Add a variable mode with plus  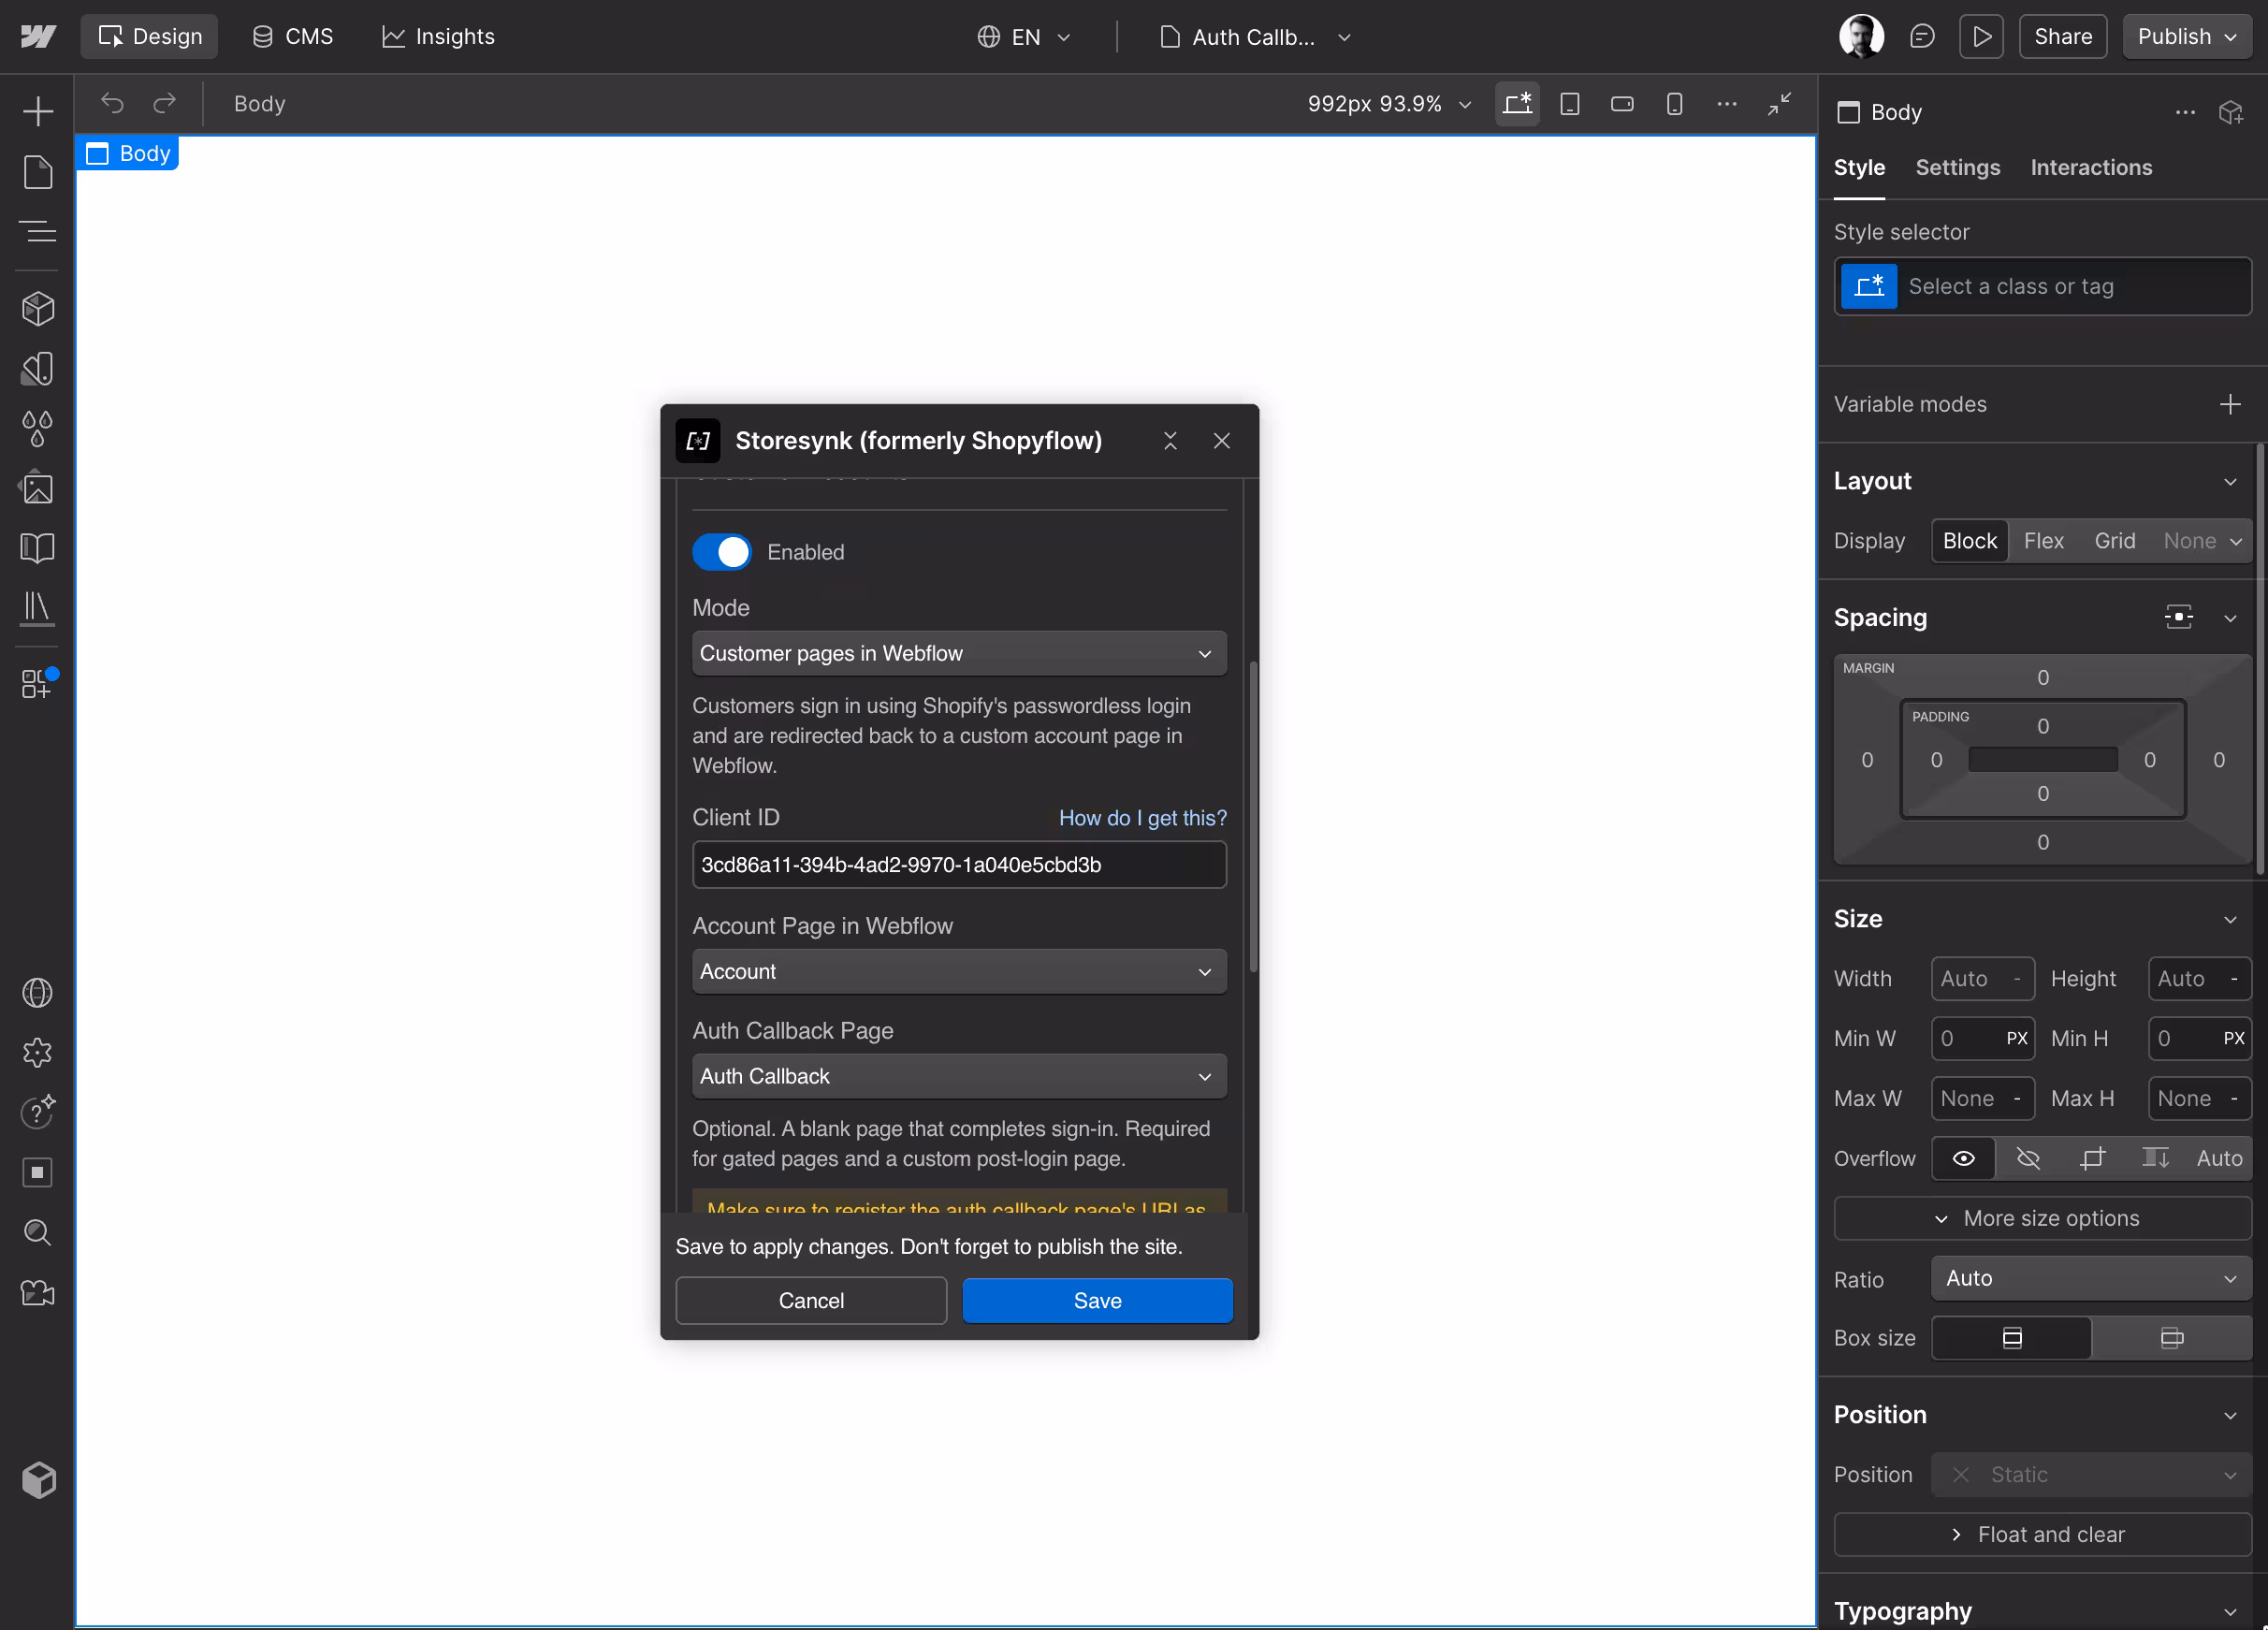[2230, 404]
